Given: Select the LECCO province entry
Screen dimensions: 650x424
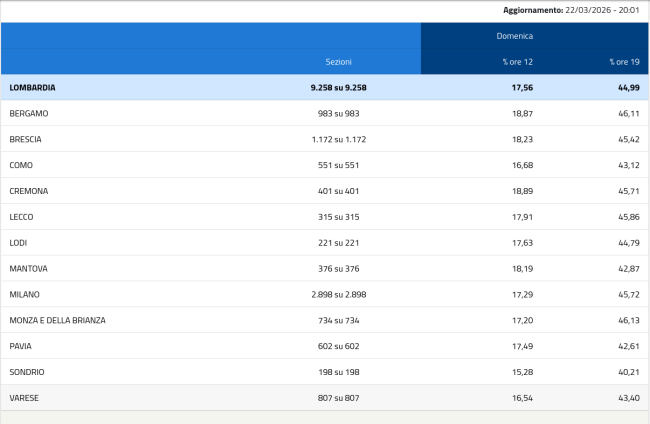Looking at the screenshot, I should coord(23,217).
